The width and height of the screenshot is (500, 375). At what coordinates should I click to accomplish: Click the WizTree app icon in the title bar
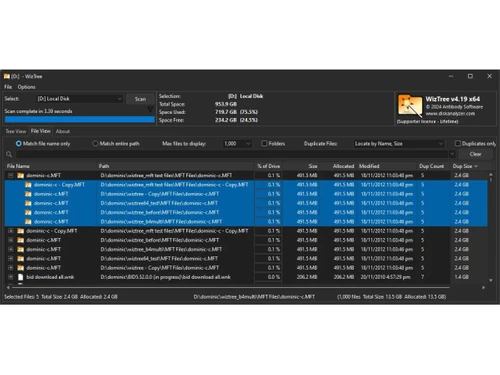7,76
